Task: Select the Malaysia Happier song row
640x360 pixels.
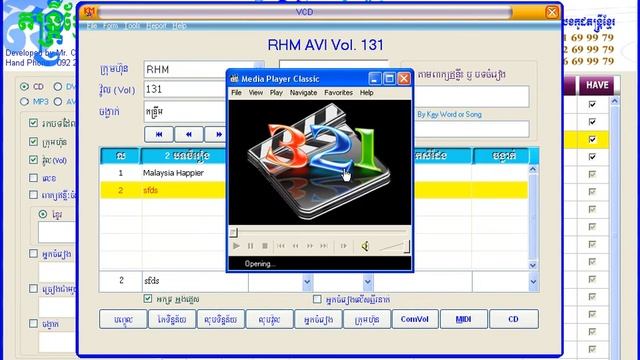Action: (x=314, y=173)
